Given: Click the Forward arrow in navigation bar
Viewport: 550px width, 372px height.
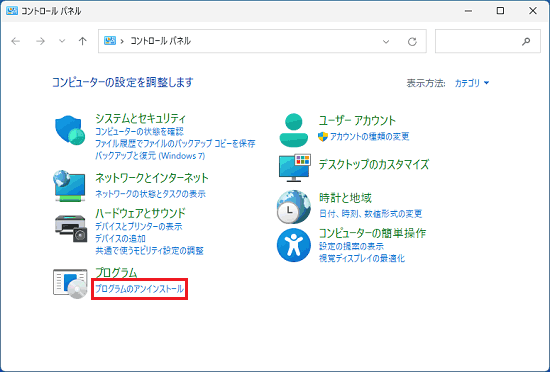Looking at the screenshot, I should [x=40, y=41].
